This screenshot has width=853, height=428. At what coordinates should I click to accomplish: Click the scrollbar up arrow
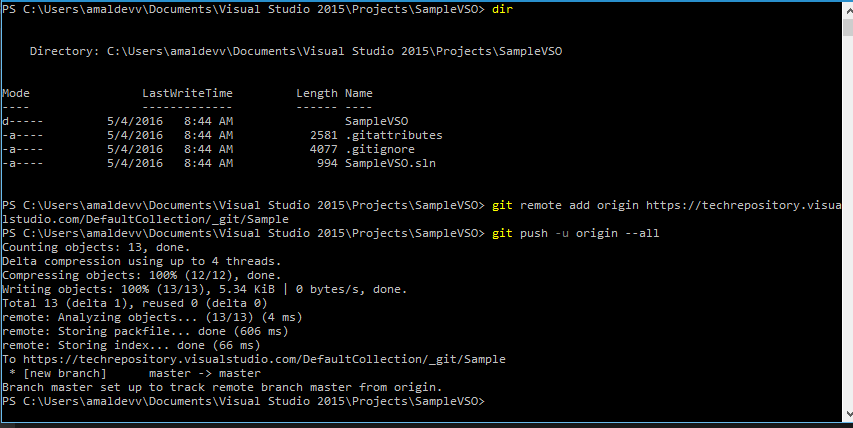(x=845, y=8)
